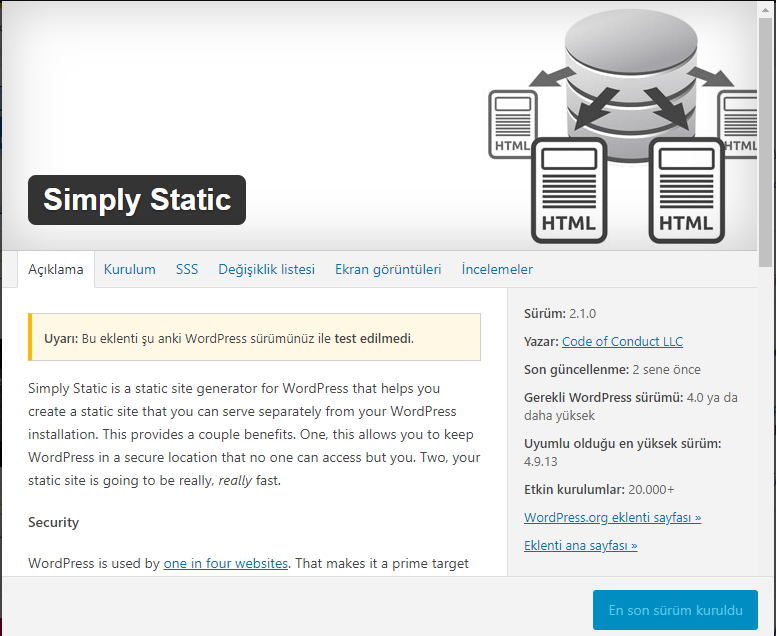The height and width of the screenshot is (636, 776).
Task: Open the SSS tab
Action: pyautogui.click(x=187, y=269)
